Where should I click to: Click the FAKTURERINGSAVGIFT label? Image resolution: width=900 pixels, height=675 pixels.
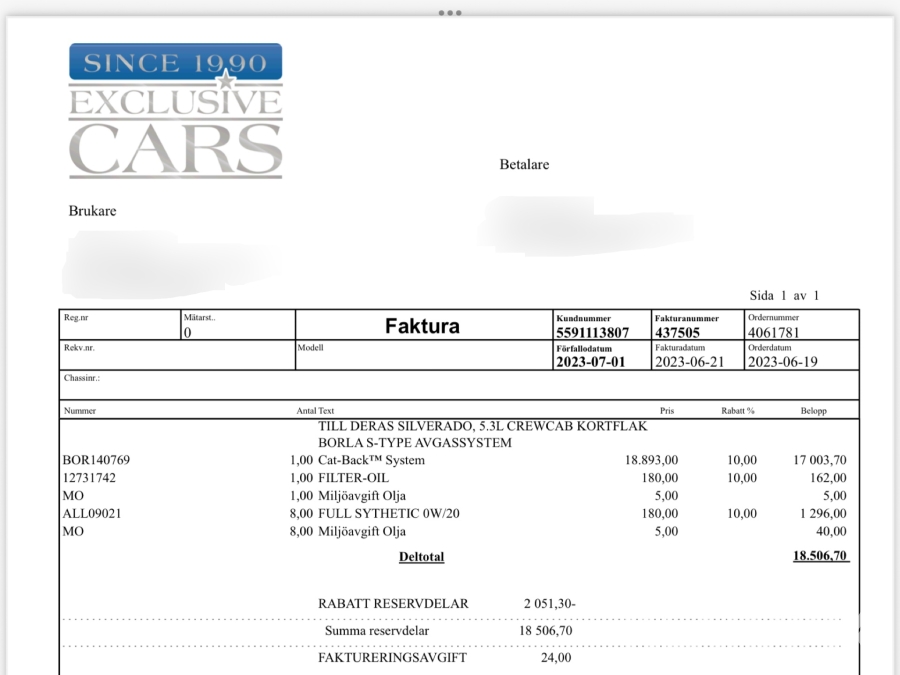pos(392,658)
